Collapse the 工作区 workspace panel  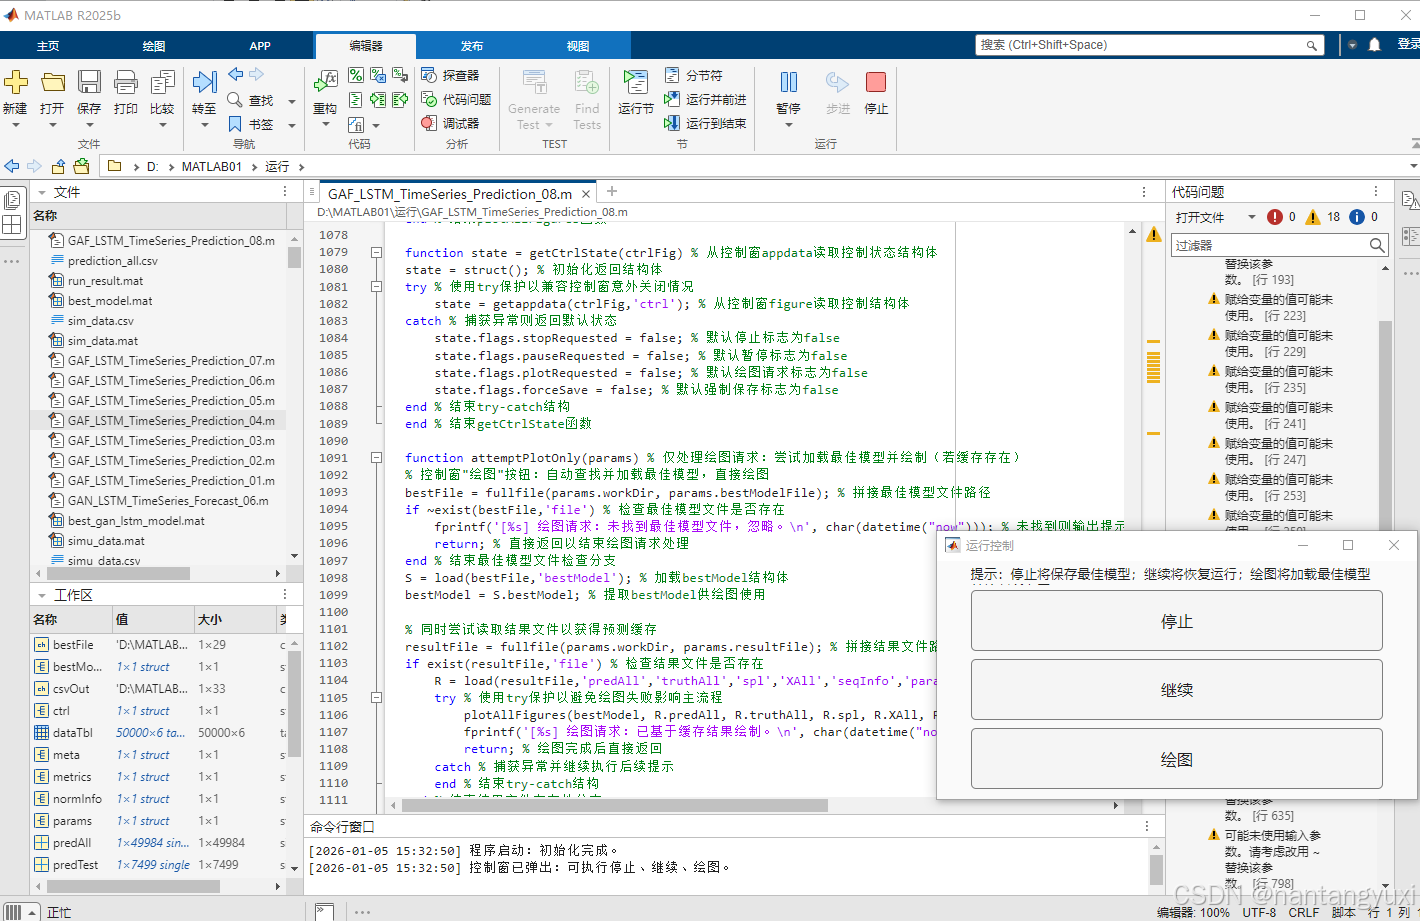(x=42, y=595)
